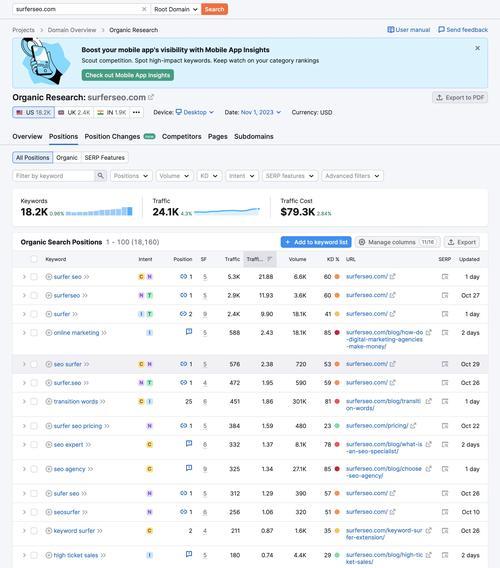Expand row details for keyword surfer

coord(24,531)
